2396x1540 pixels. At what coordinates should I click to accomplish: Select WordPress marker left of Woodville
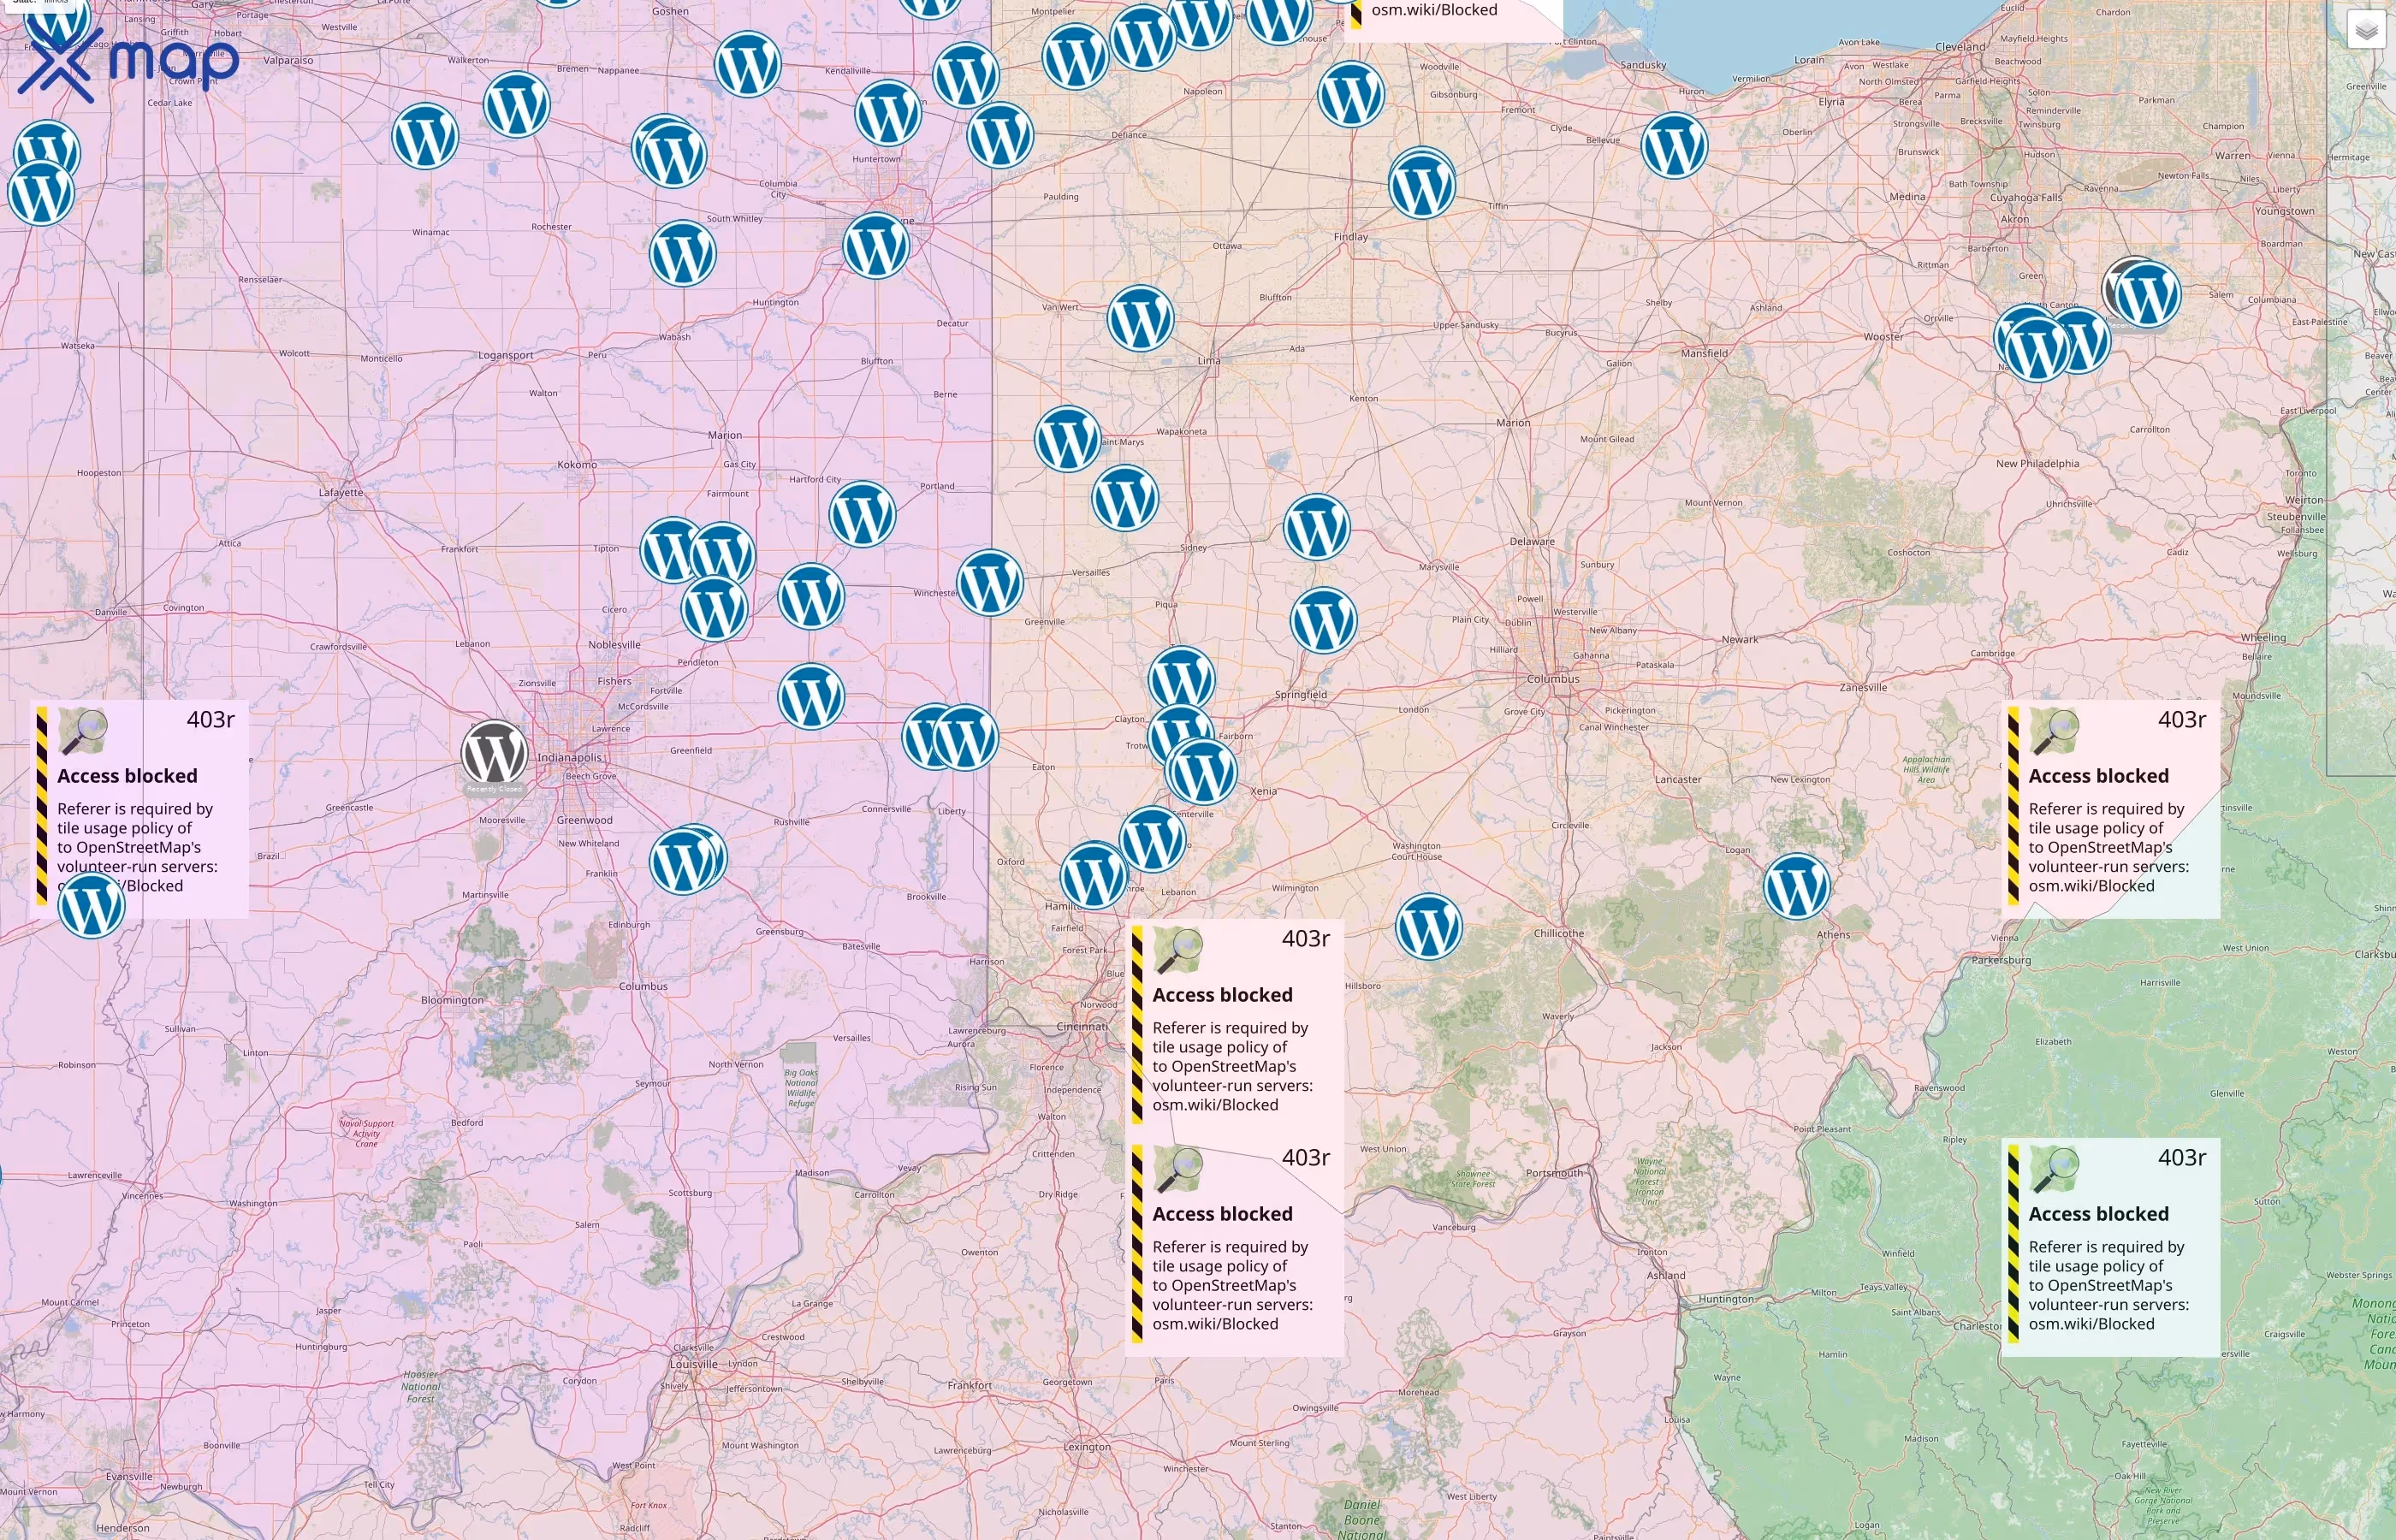click(x=1352, y=95)
